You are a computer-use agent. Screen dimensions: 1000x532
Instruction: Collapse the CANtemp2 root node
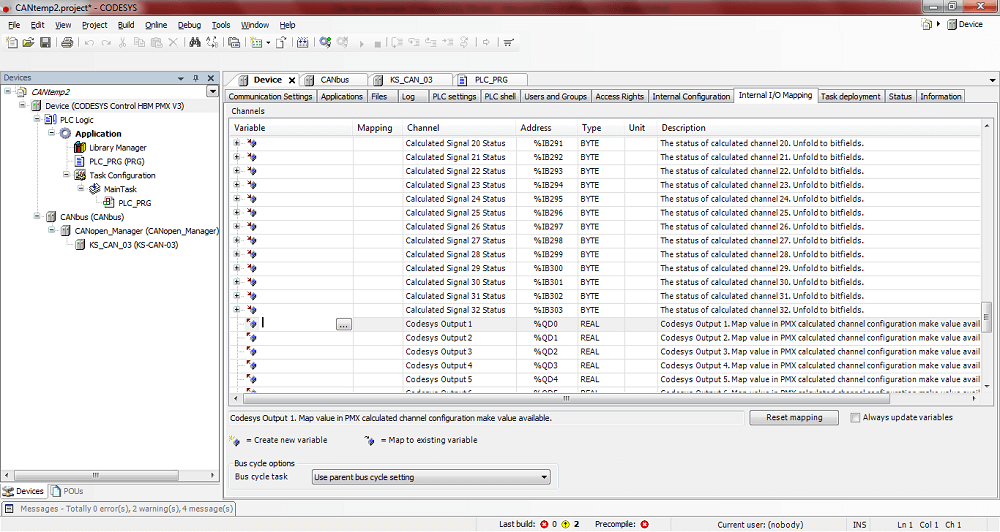coord(8,91)
